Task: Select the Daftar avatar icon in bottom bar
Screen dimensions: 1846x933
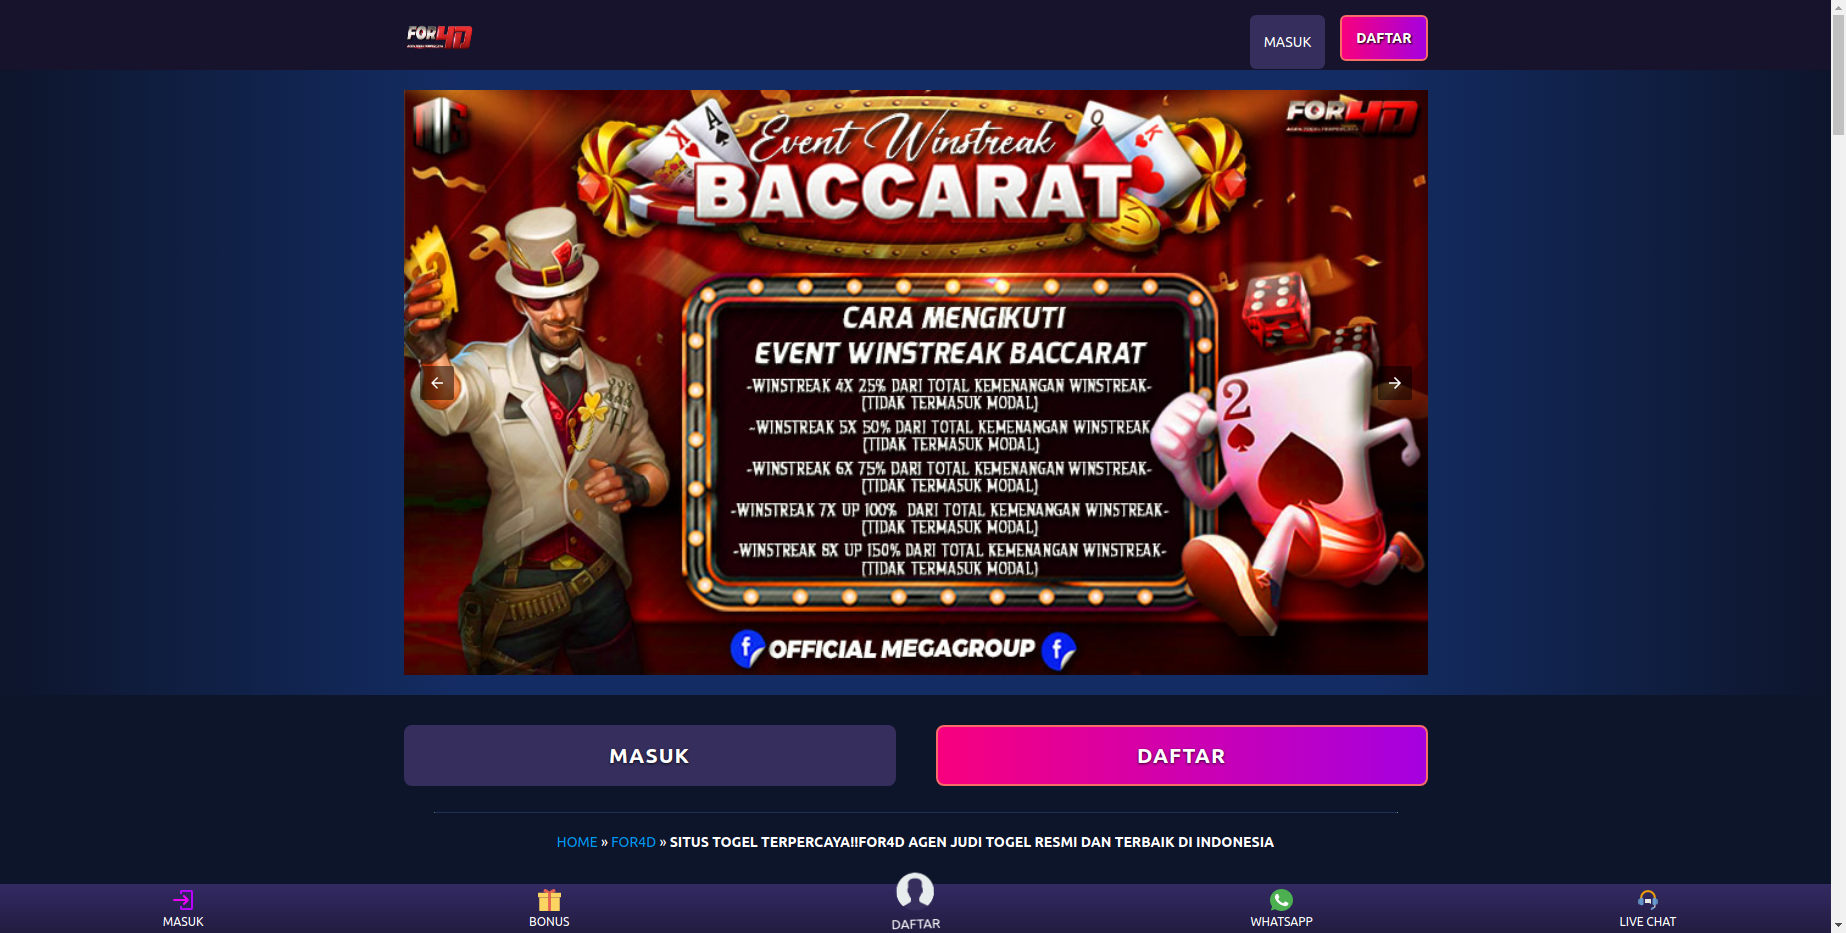Action: pyautogui.click(x=915, y=891)
